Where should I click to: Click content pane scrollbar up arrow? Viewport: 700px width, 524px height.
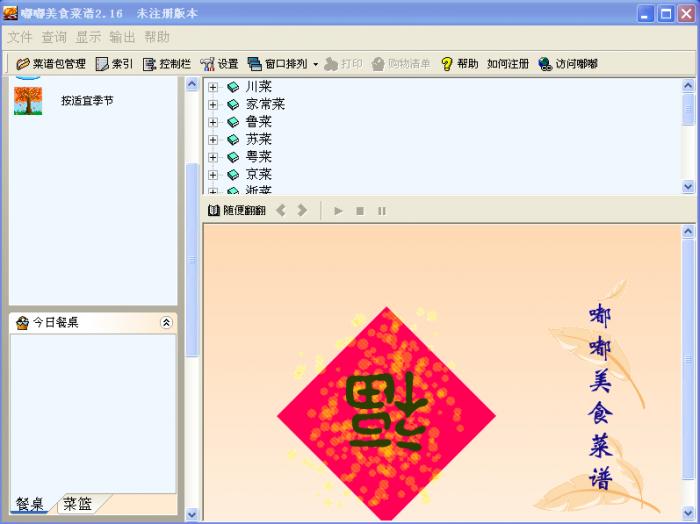(x=688, y=231)
